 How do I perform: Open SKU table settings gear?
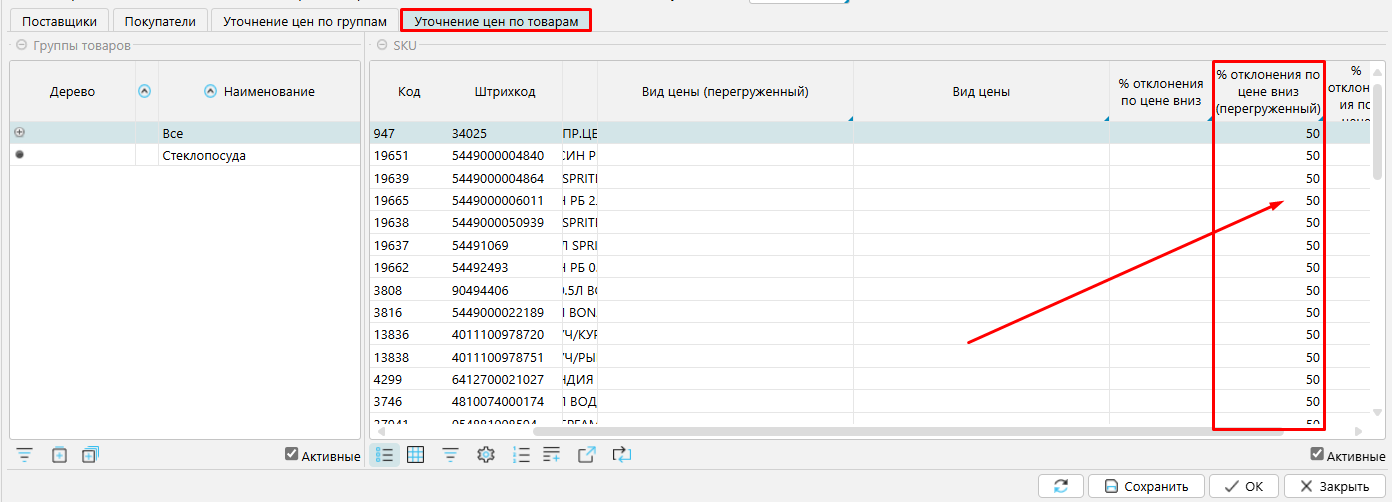click(x=486, y=455)
